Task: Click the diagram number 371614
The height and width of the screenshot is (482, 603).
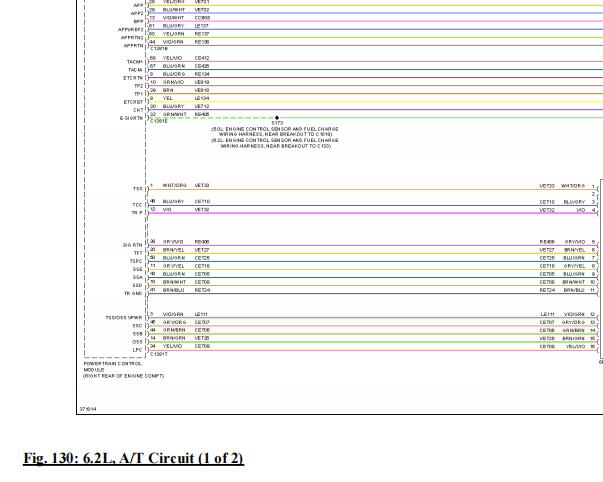Action: (88, 409)
